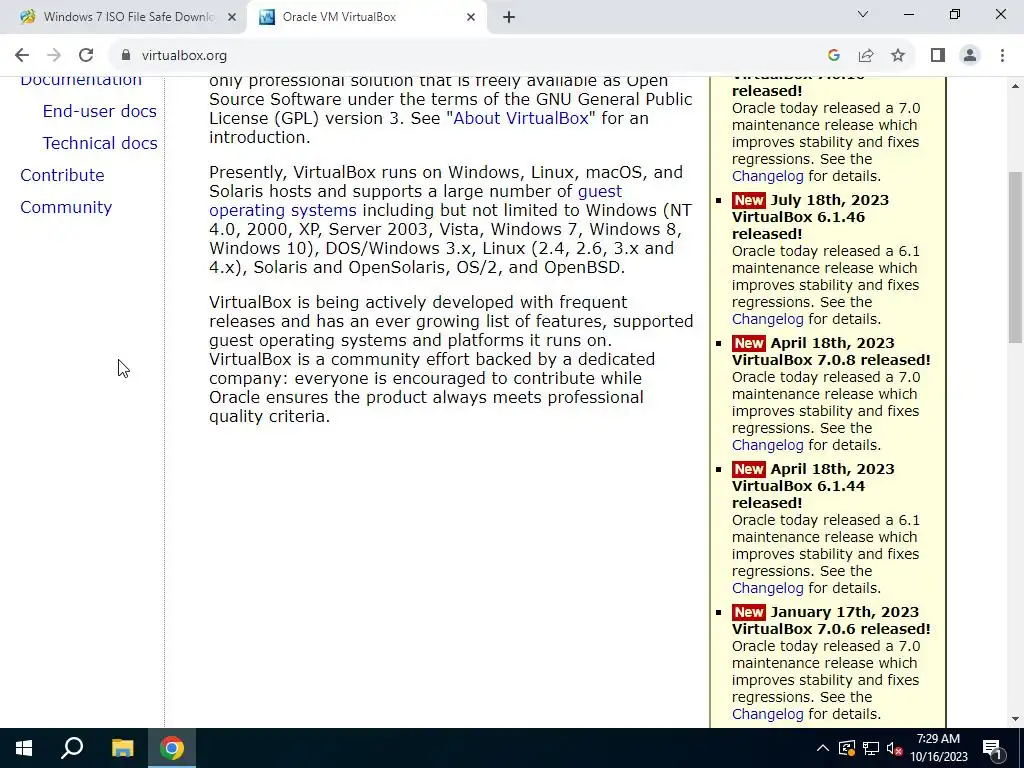Click the page vertical scrollbar thumb

tap(1015, 257)
